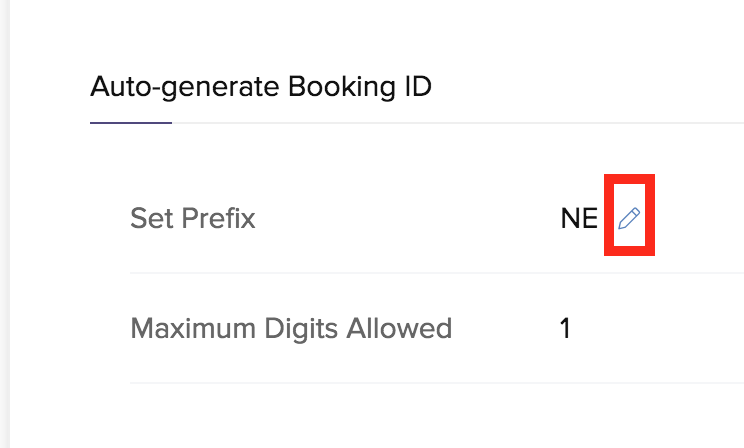The height and width of the screenshot is (448, 744).
Task: Select the value 1 for maximum digits
Action: point(565,328)
